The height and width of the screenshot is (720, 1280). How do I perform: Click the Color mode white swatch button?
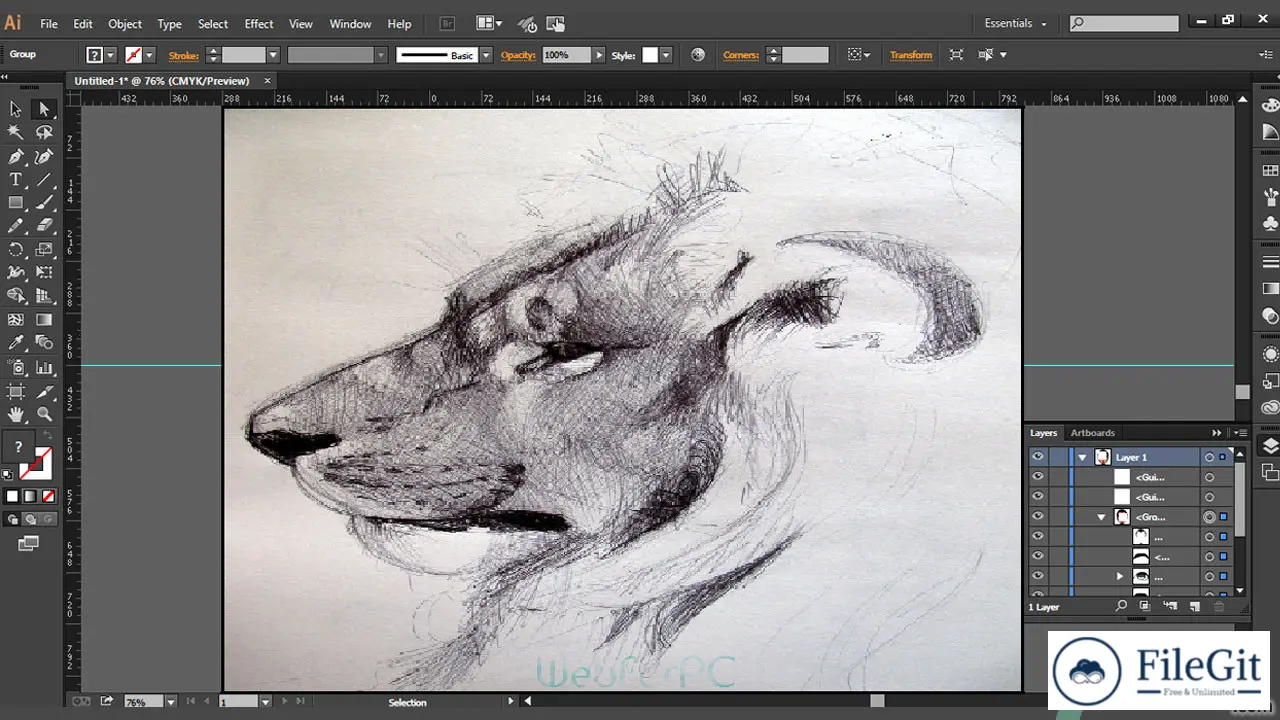click(12, 496)
